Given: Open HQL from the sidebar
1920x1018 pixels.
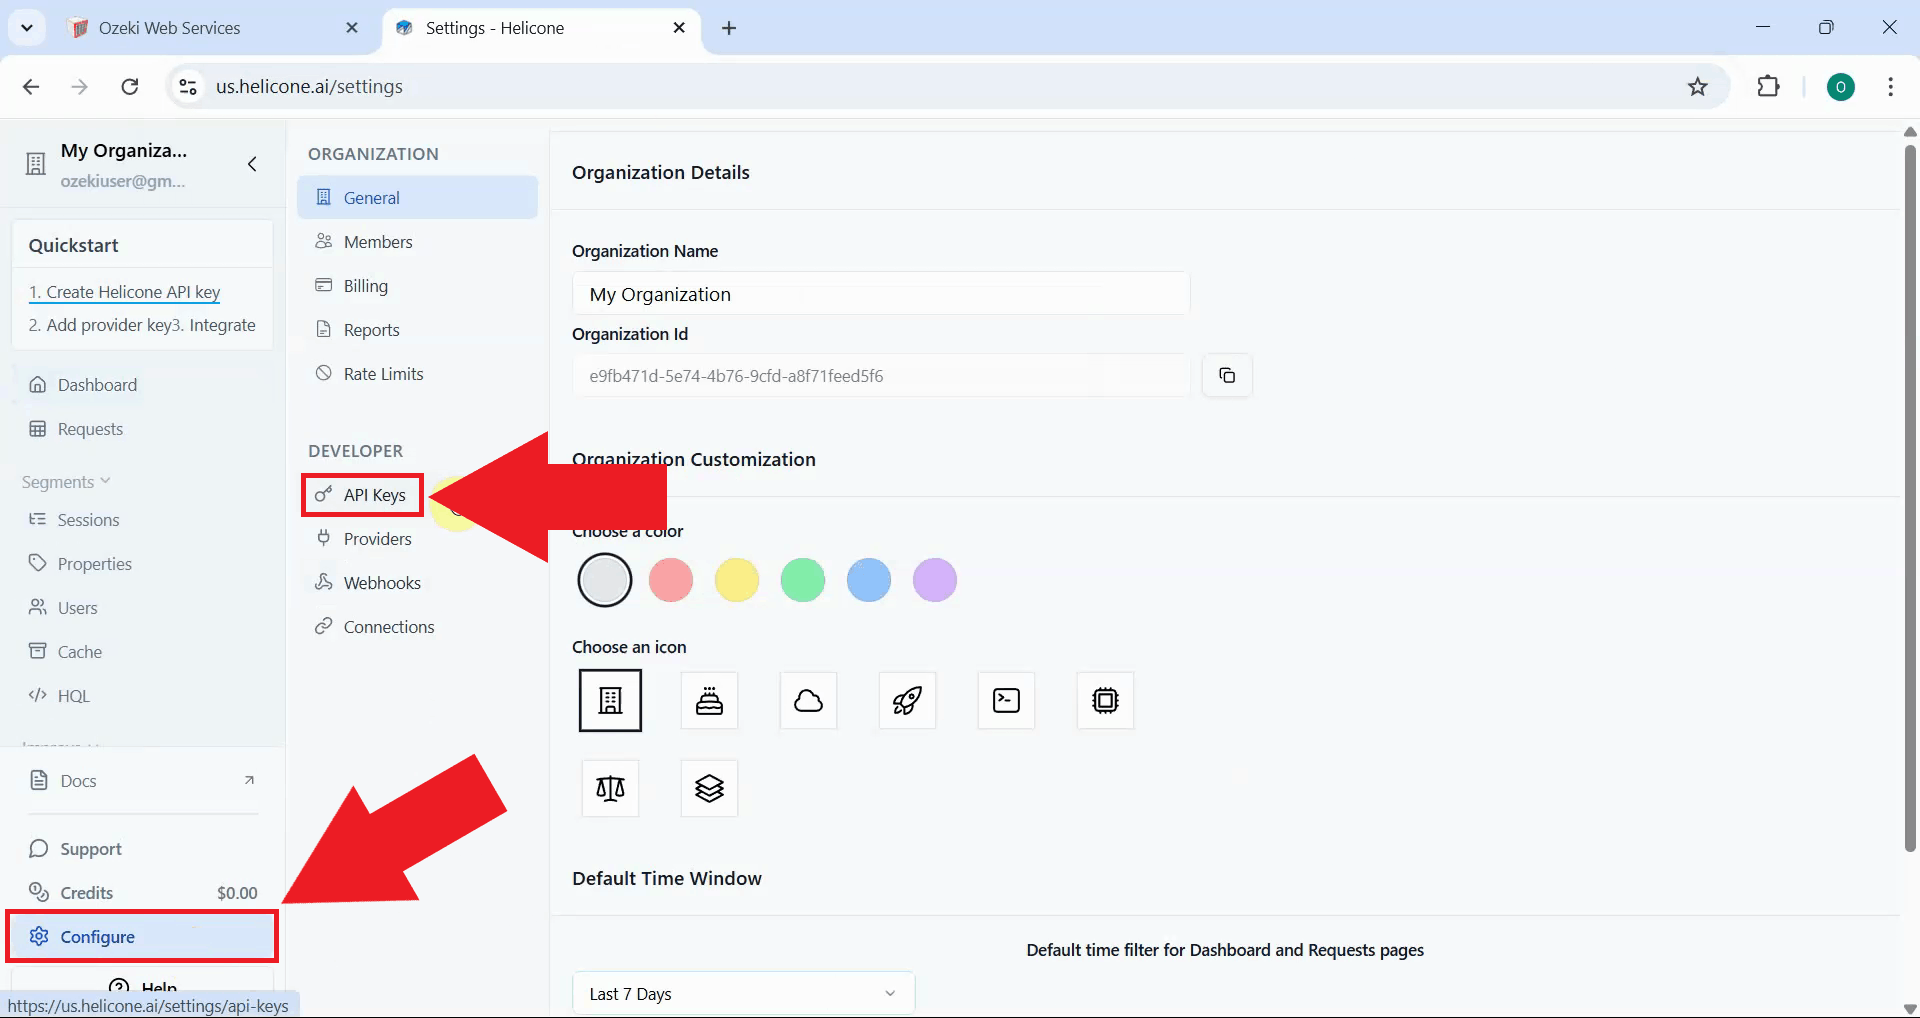Looking at the screenshot, I should (x=71, y=696).
